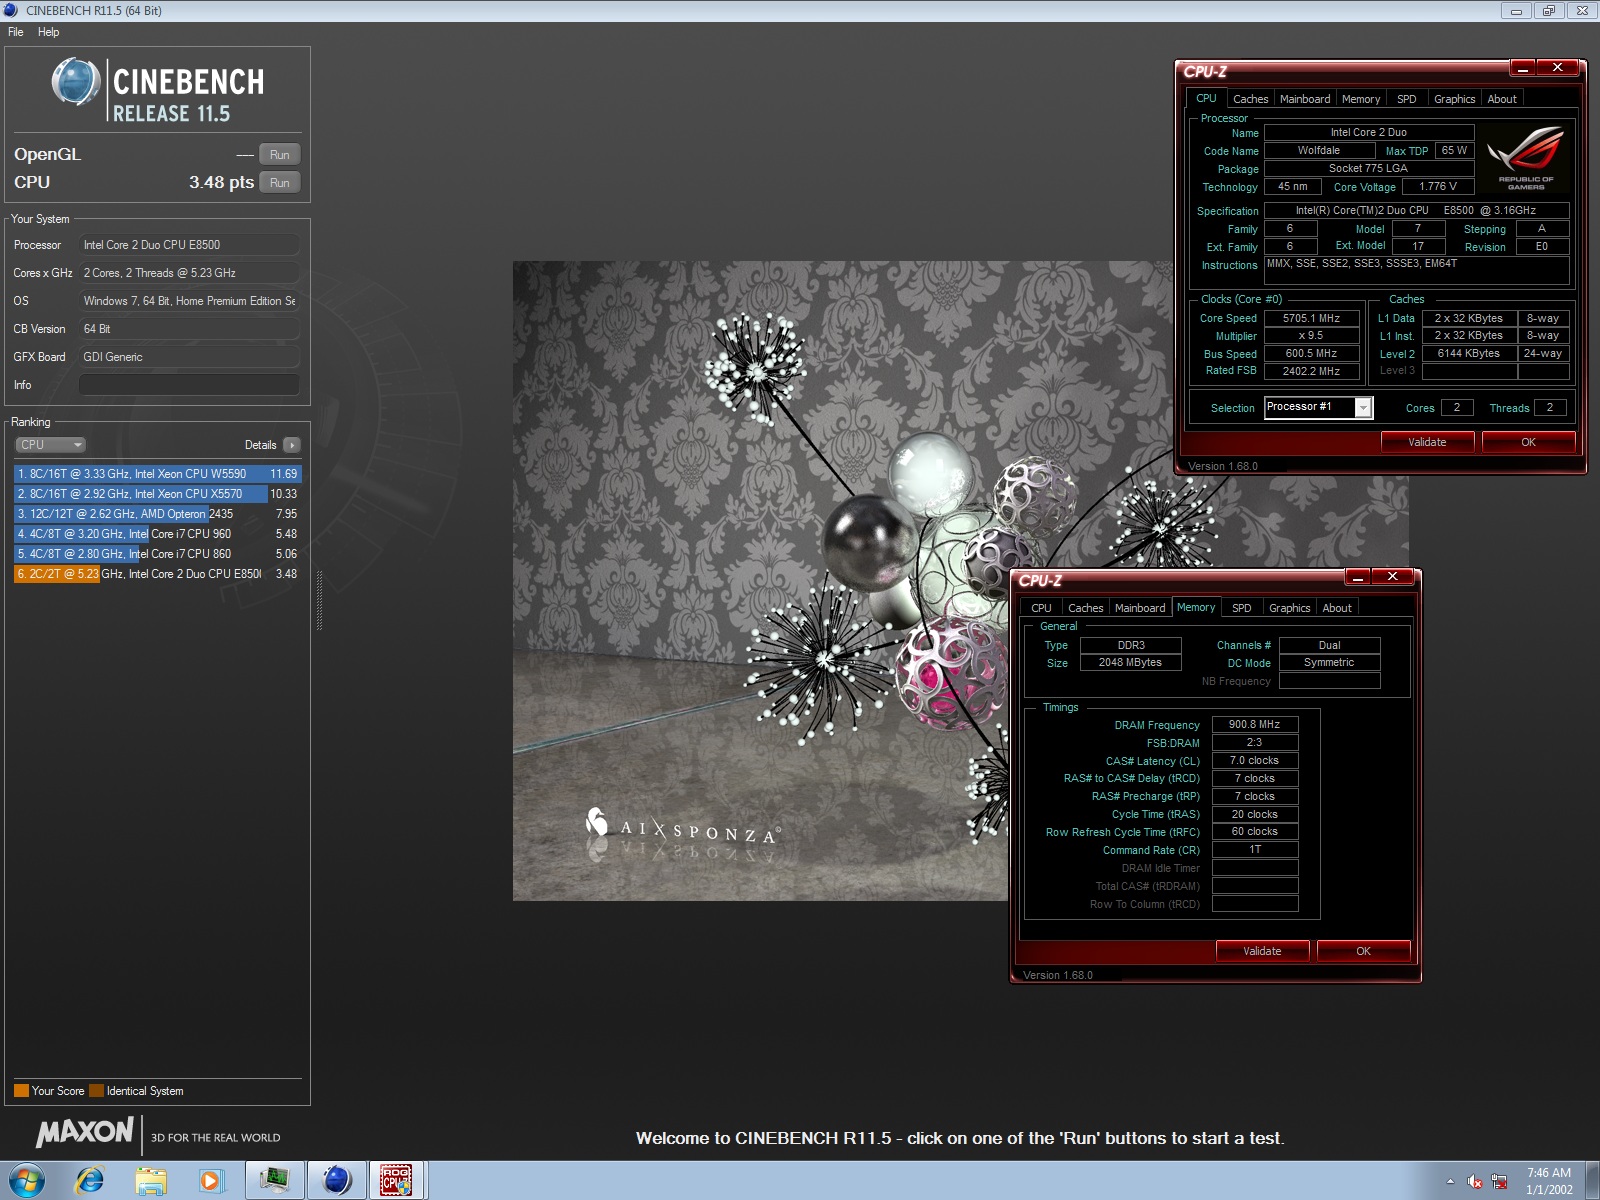Minimize the lower CPU-Z window
This screenshot has width=1600, height=1200.
pos(1357,577)
